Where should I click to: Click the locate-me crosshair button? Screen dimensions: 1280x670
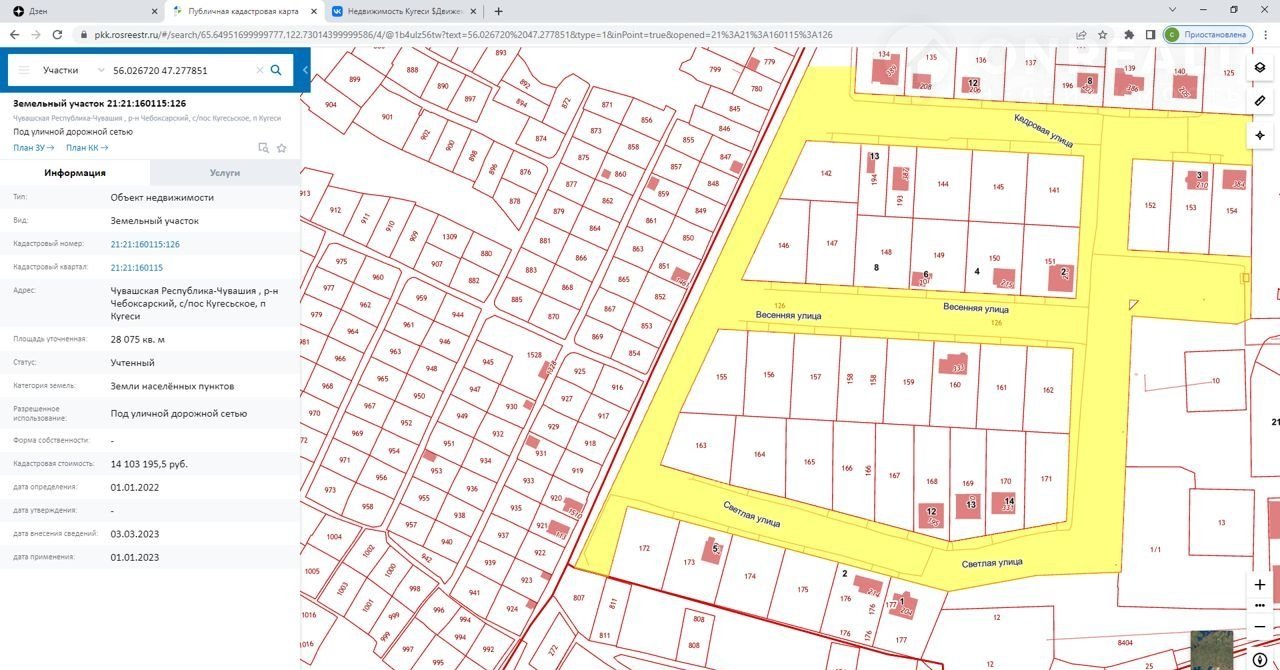1259,135
